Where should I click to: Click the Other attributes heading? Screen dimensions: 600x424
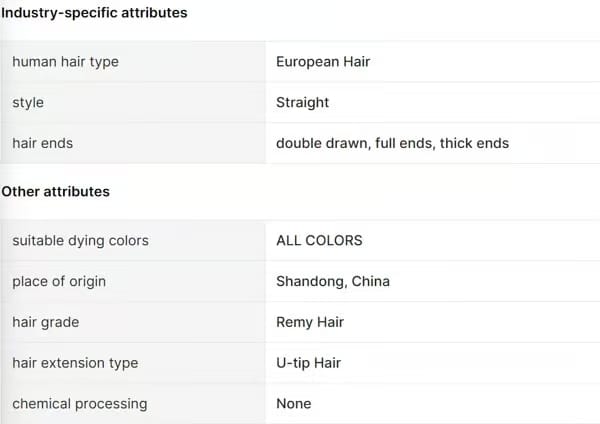[56, 191]
